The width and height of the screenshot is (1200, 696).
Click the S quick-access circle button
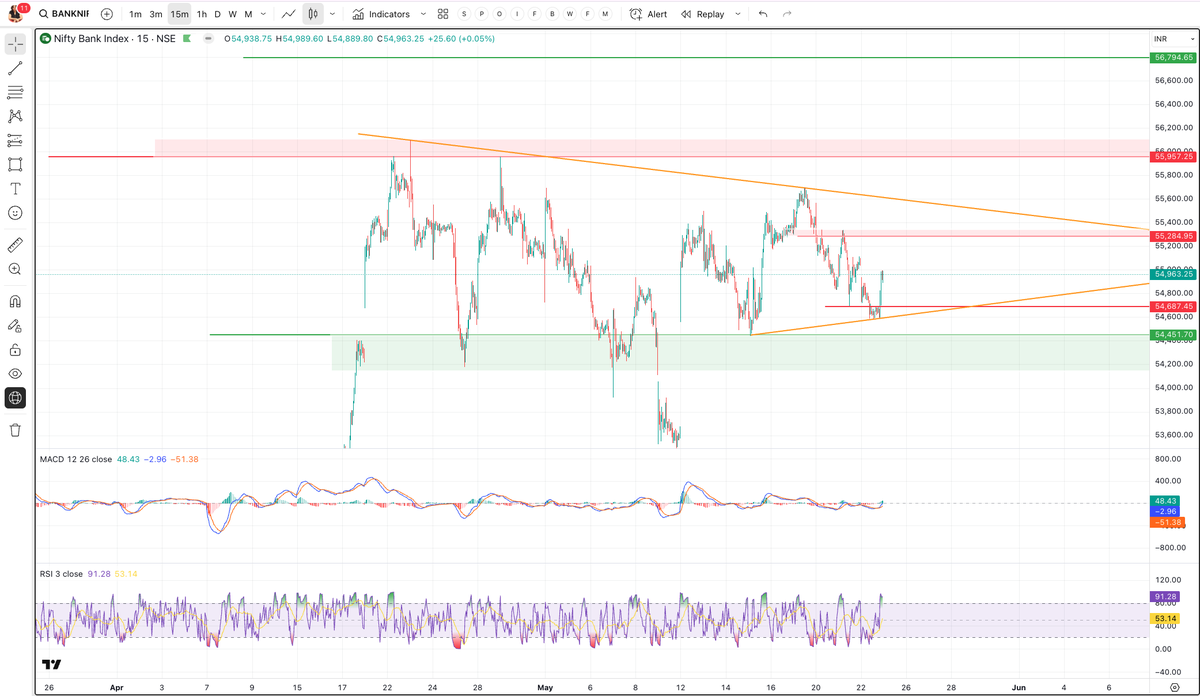pos(465,14)
